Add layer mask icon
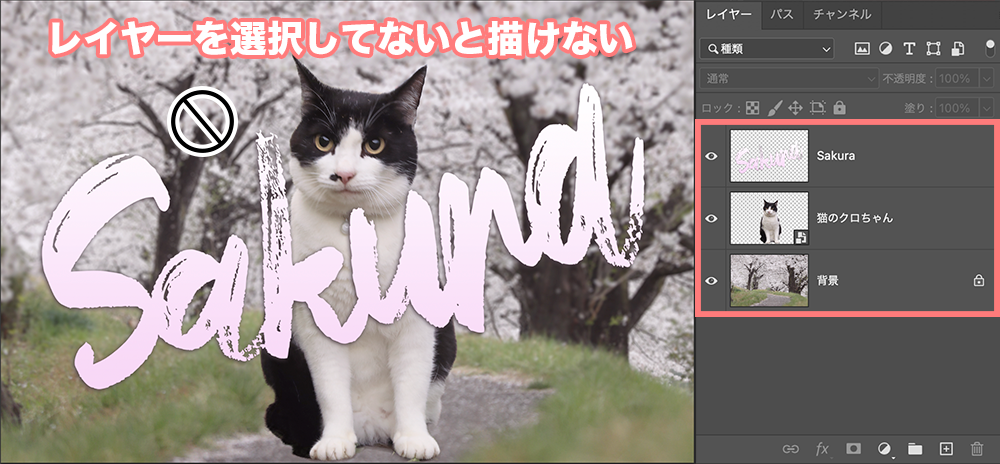This screenshot has height=464, width=1000. click(853, 449)
